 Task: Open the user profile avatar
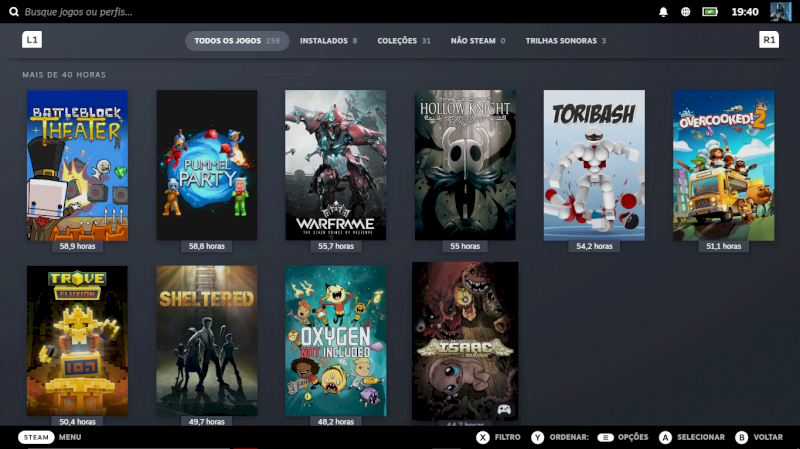pyautogui.click(x=781, y=11)
